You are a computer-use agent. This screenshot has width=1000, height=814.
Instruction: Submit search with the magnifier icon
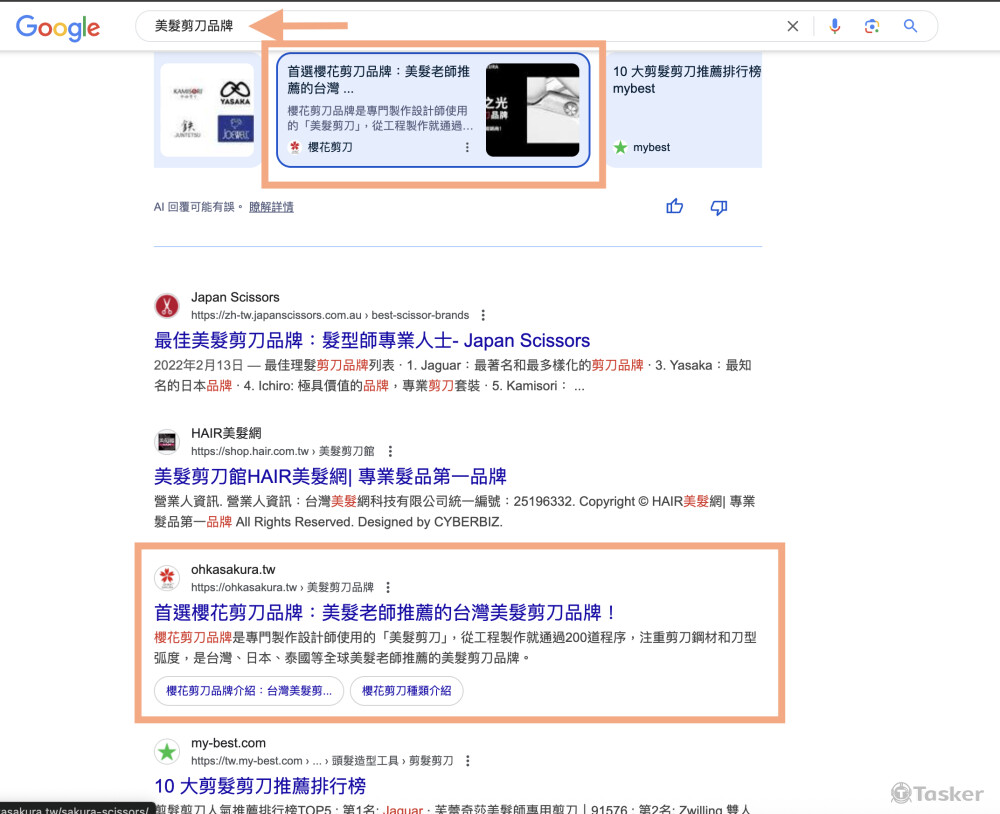click(x=910, y=26)
